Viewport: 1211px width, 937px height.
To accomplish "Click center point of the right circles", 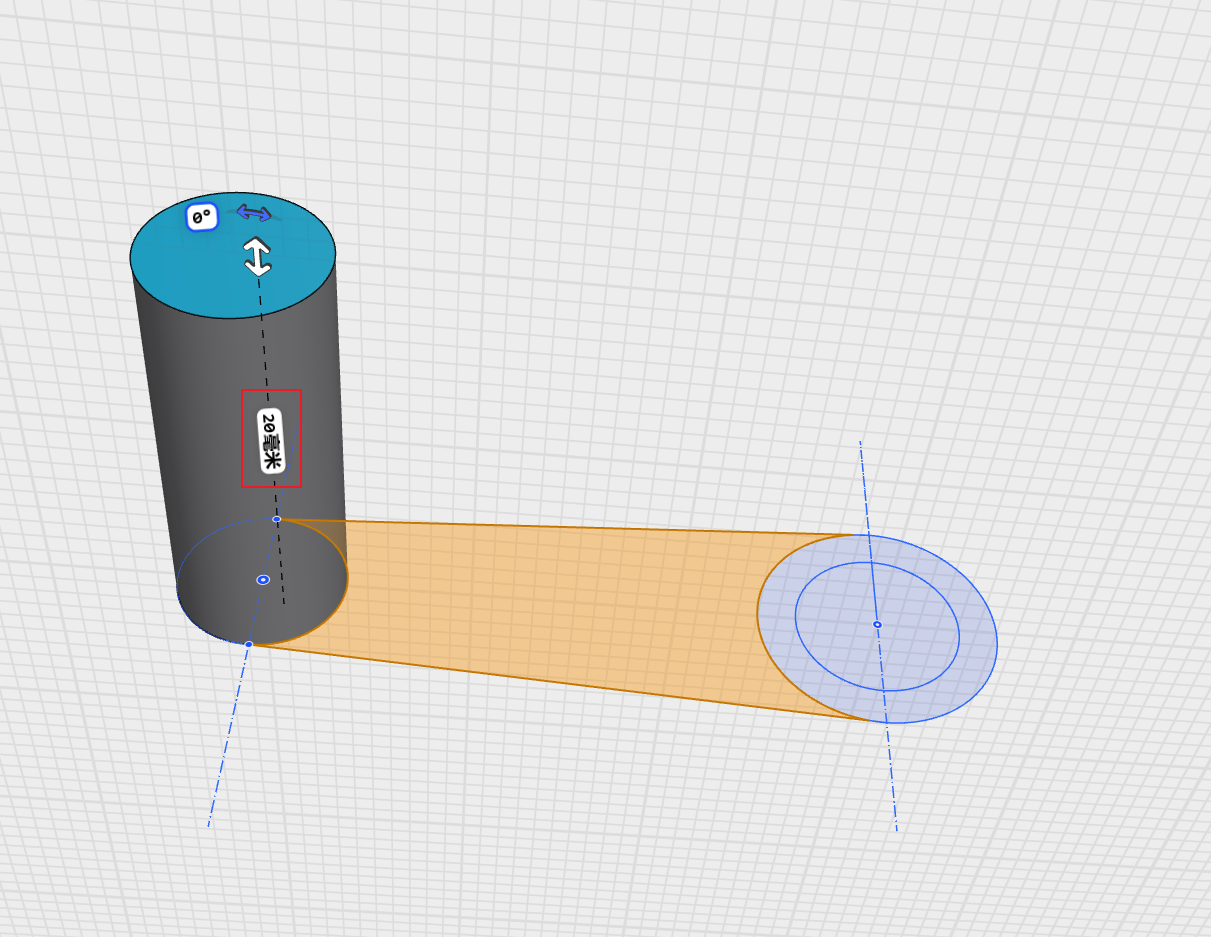I will (877, 624).
